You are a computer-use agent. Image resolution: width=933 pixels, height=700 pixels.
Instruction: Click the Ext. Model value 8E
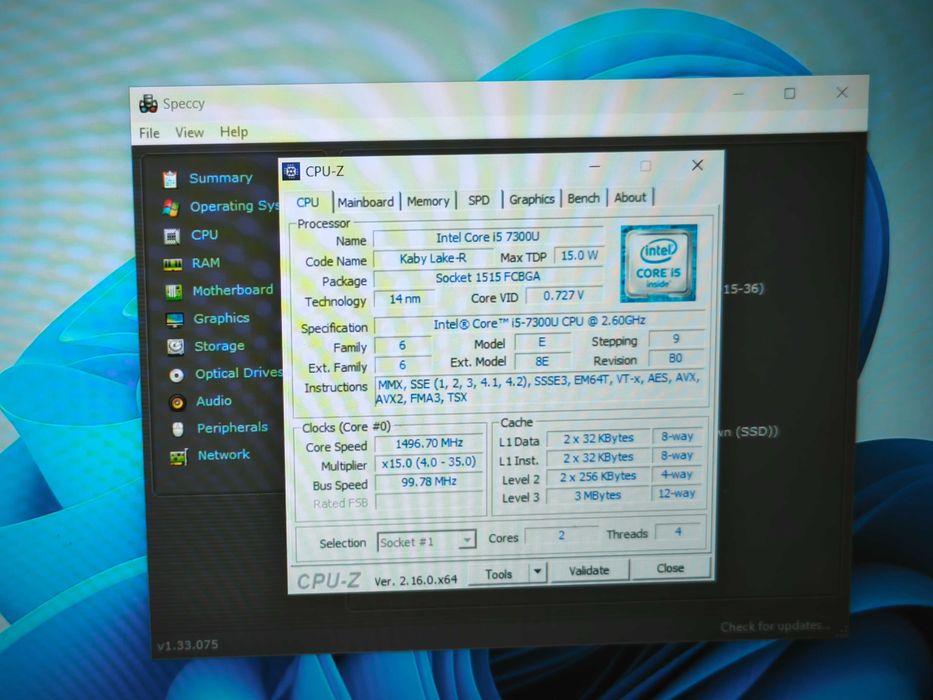[541, 361]
